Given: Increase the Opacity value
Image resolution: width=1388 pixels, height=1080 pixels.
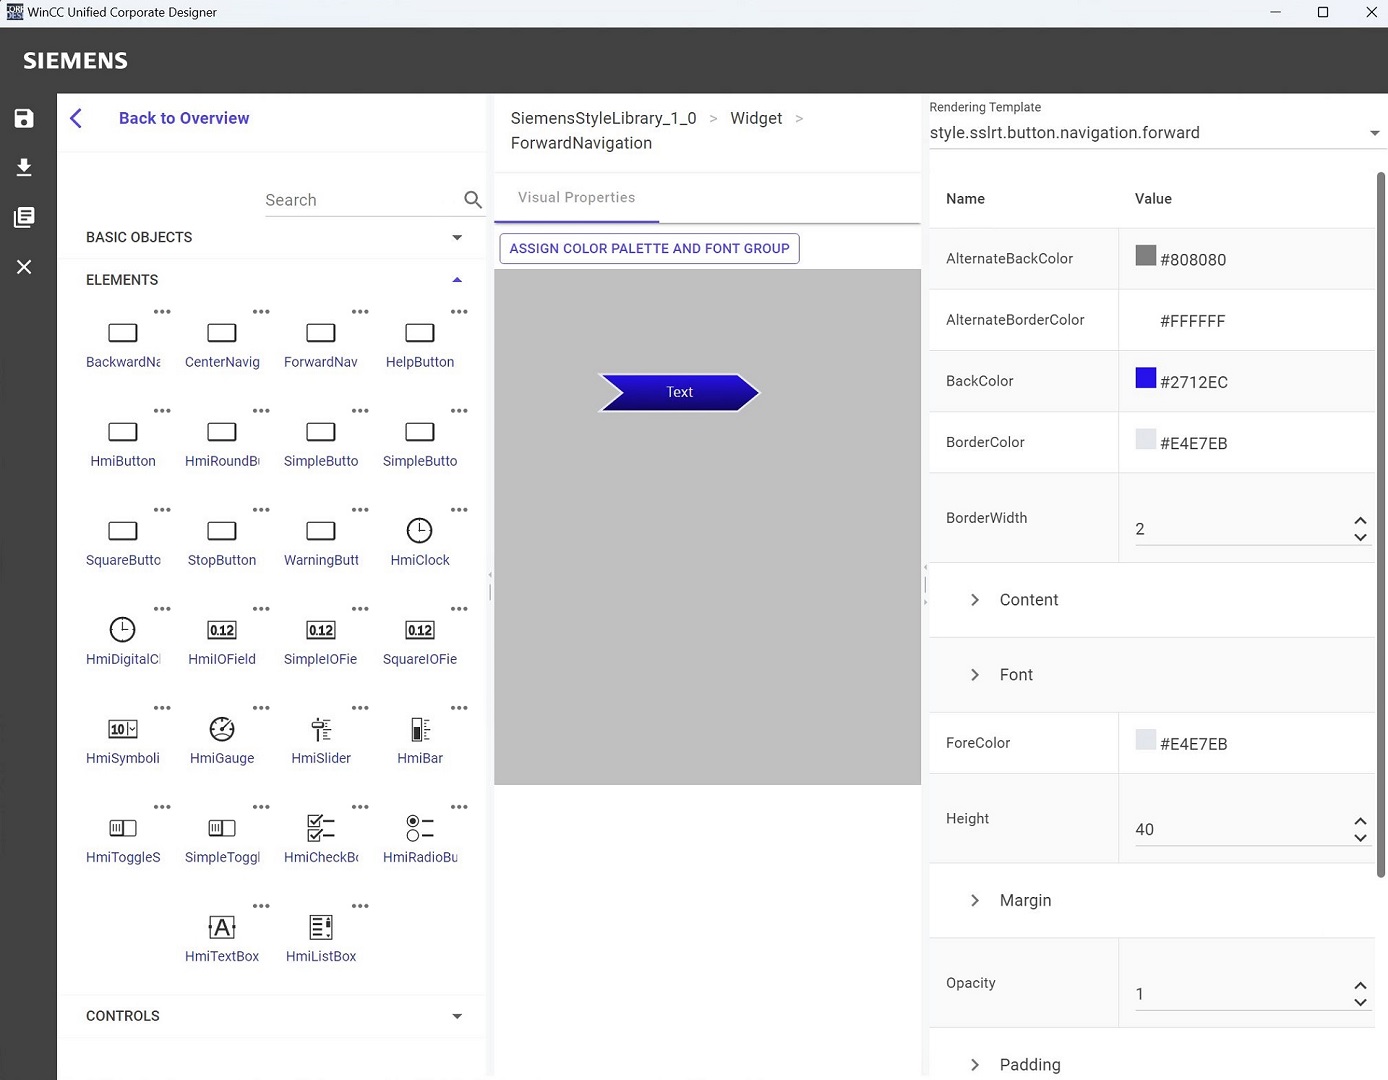Looking at the screenshot, I should 1360,986.
